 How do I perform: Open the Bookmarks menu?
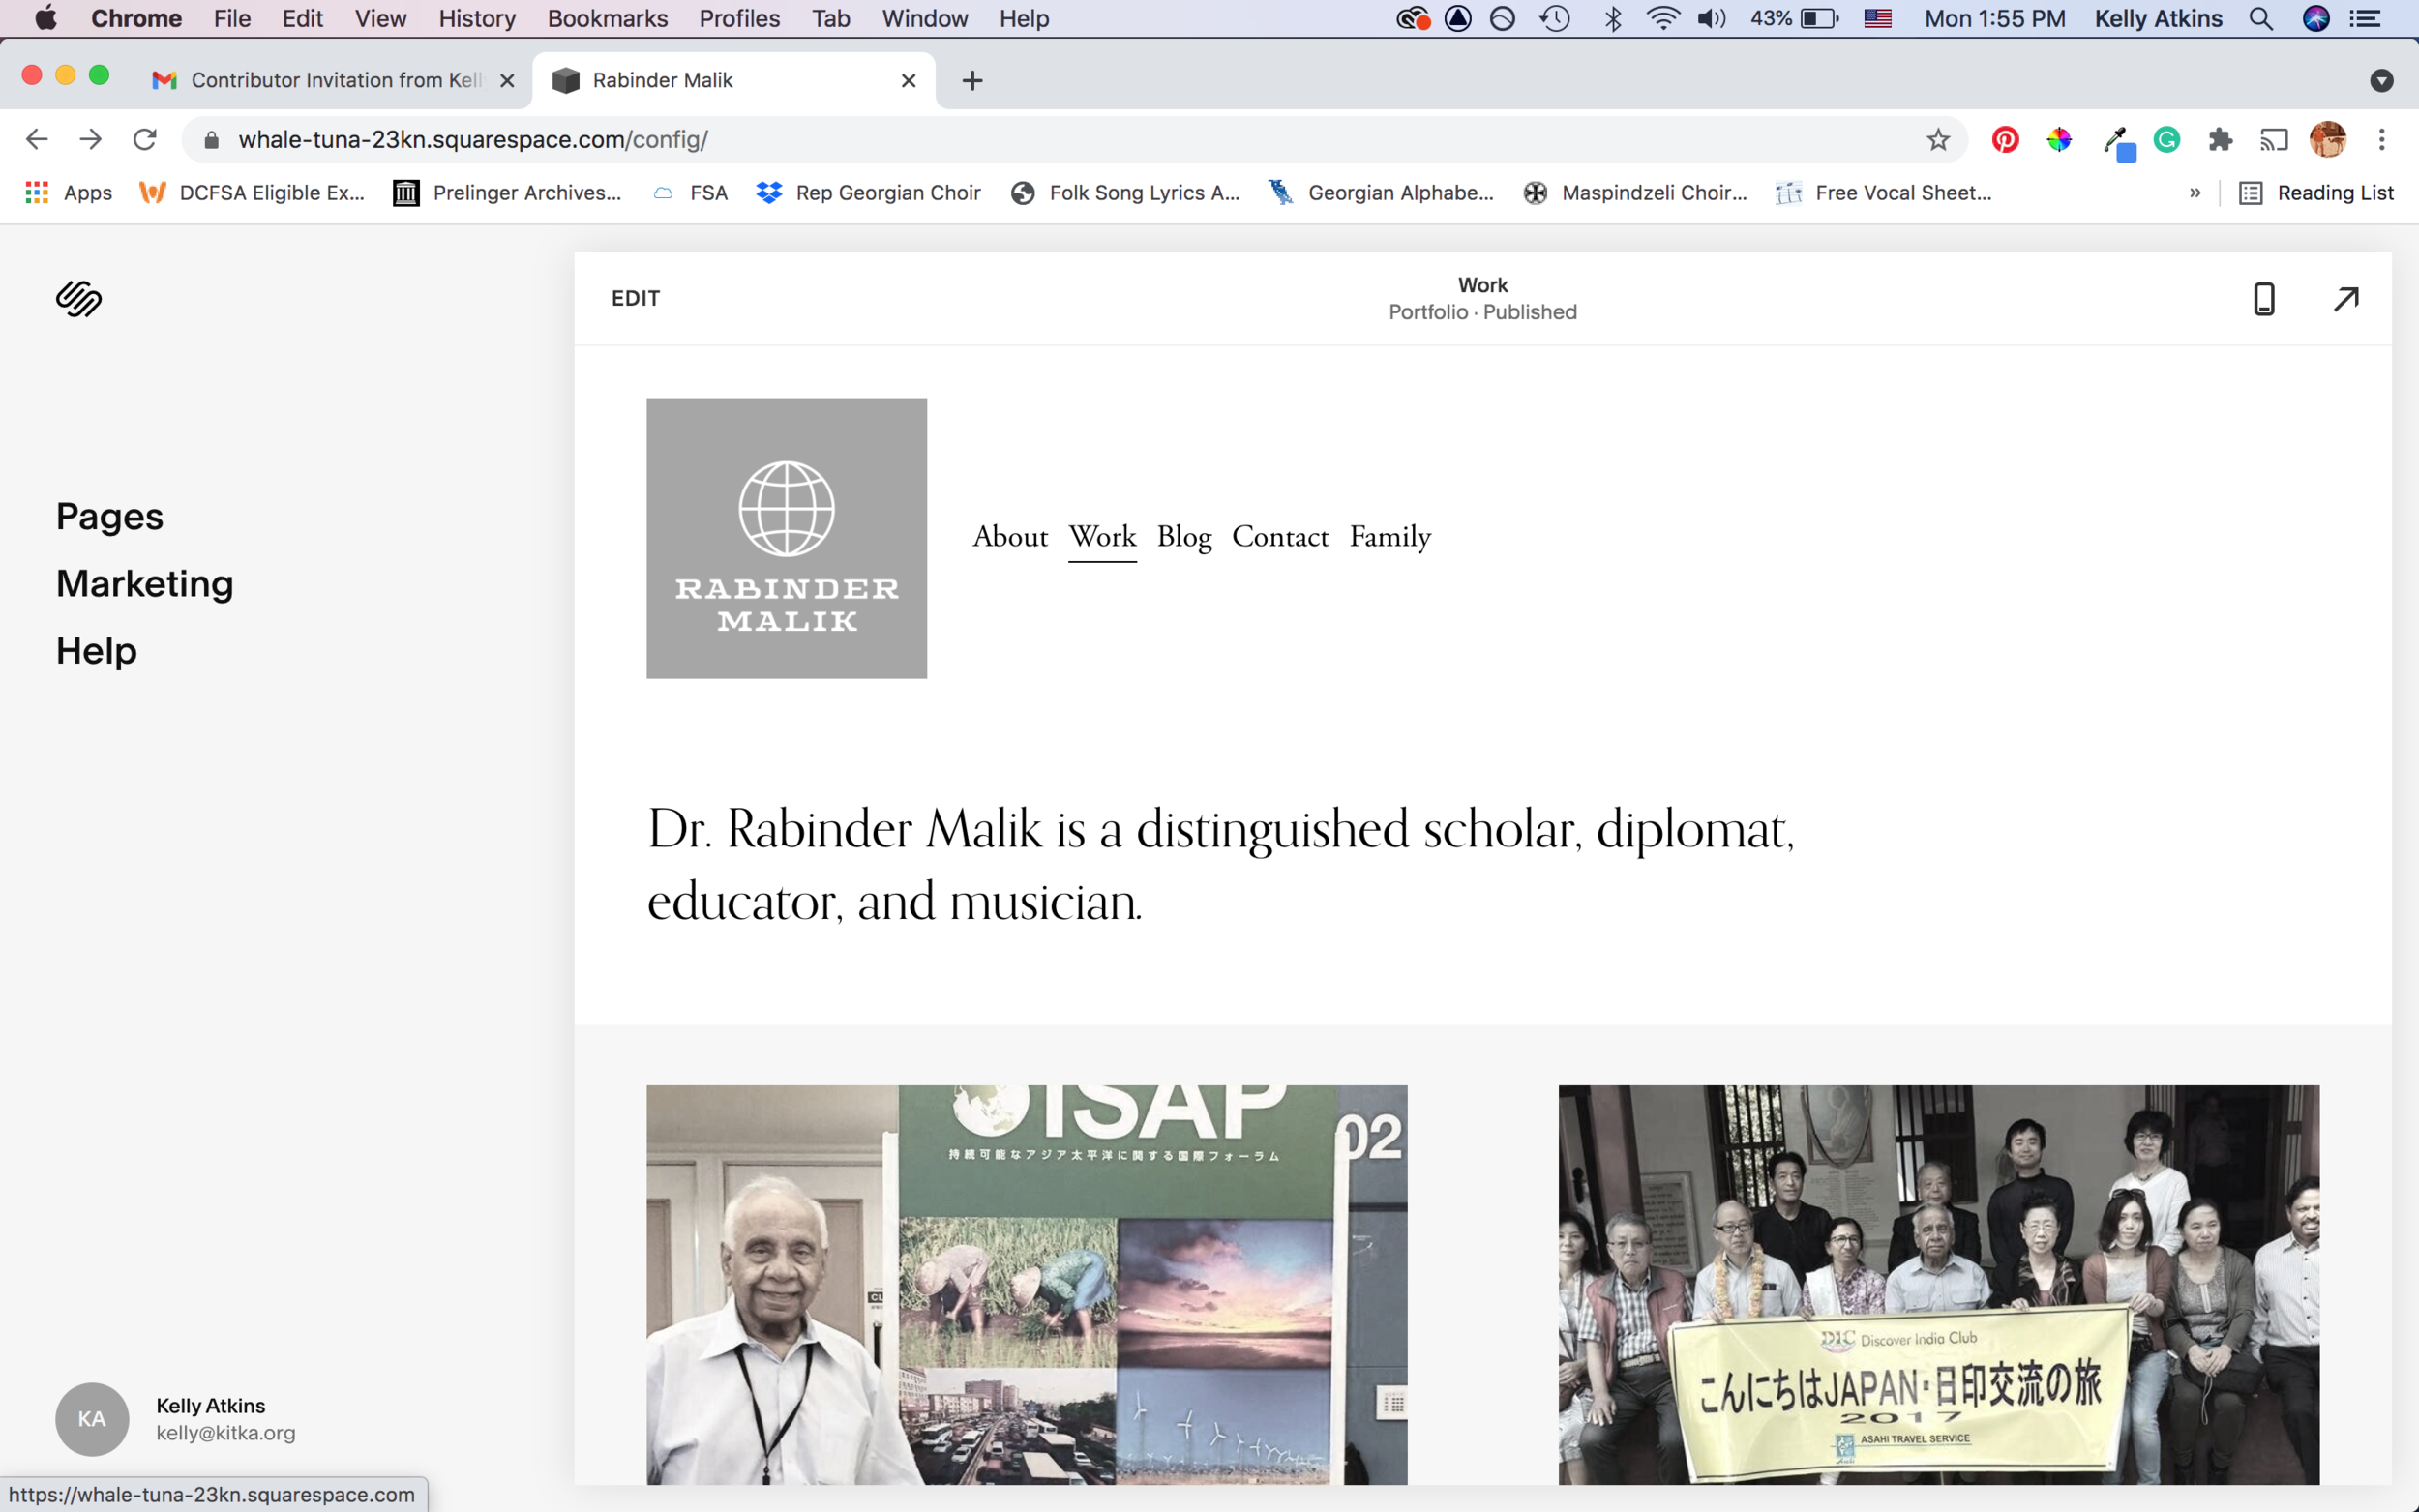click(x=607, y=18)
